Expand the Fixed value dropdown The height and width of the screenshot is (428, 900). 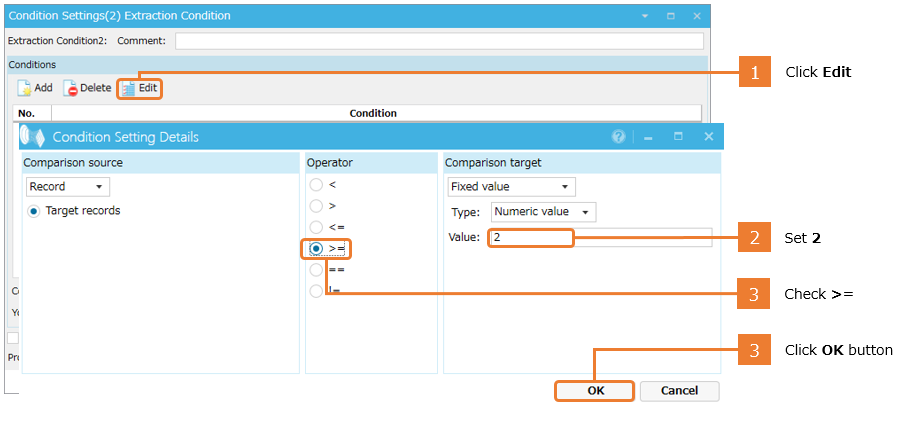pos(511,187)
